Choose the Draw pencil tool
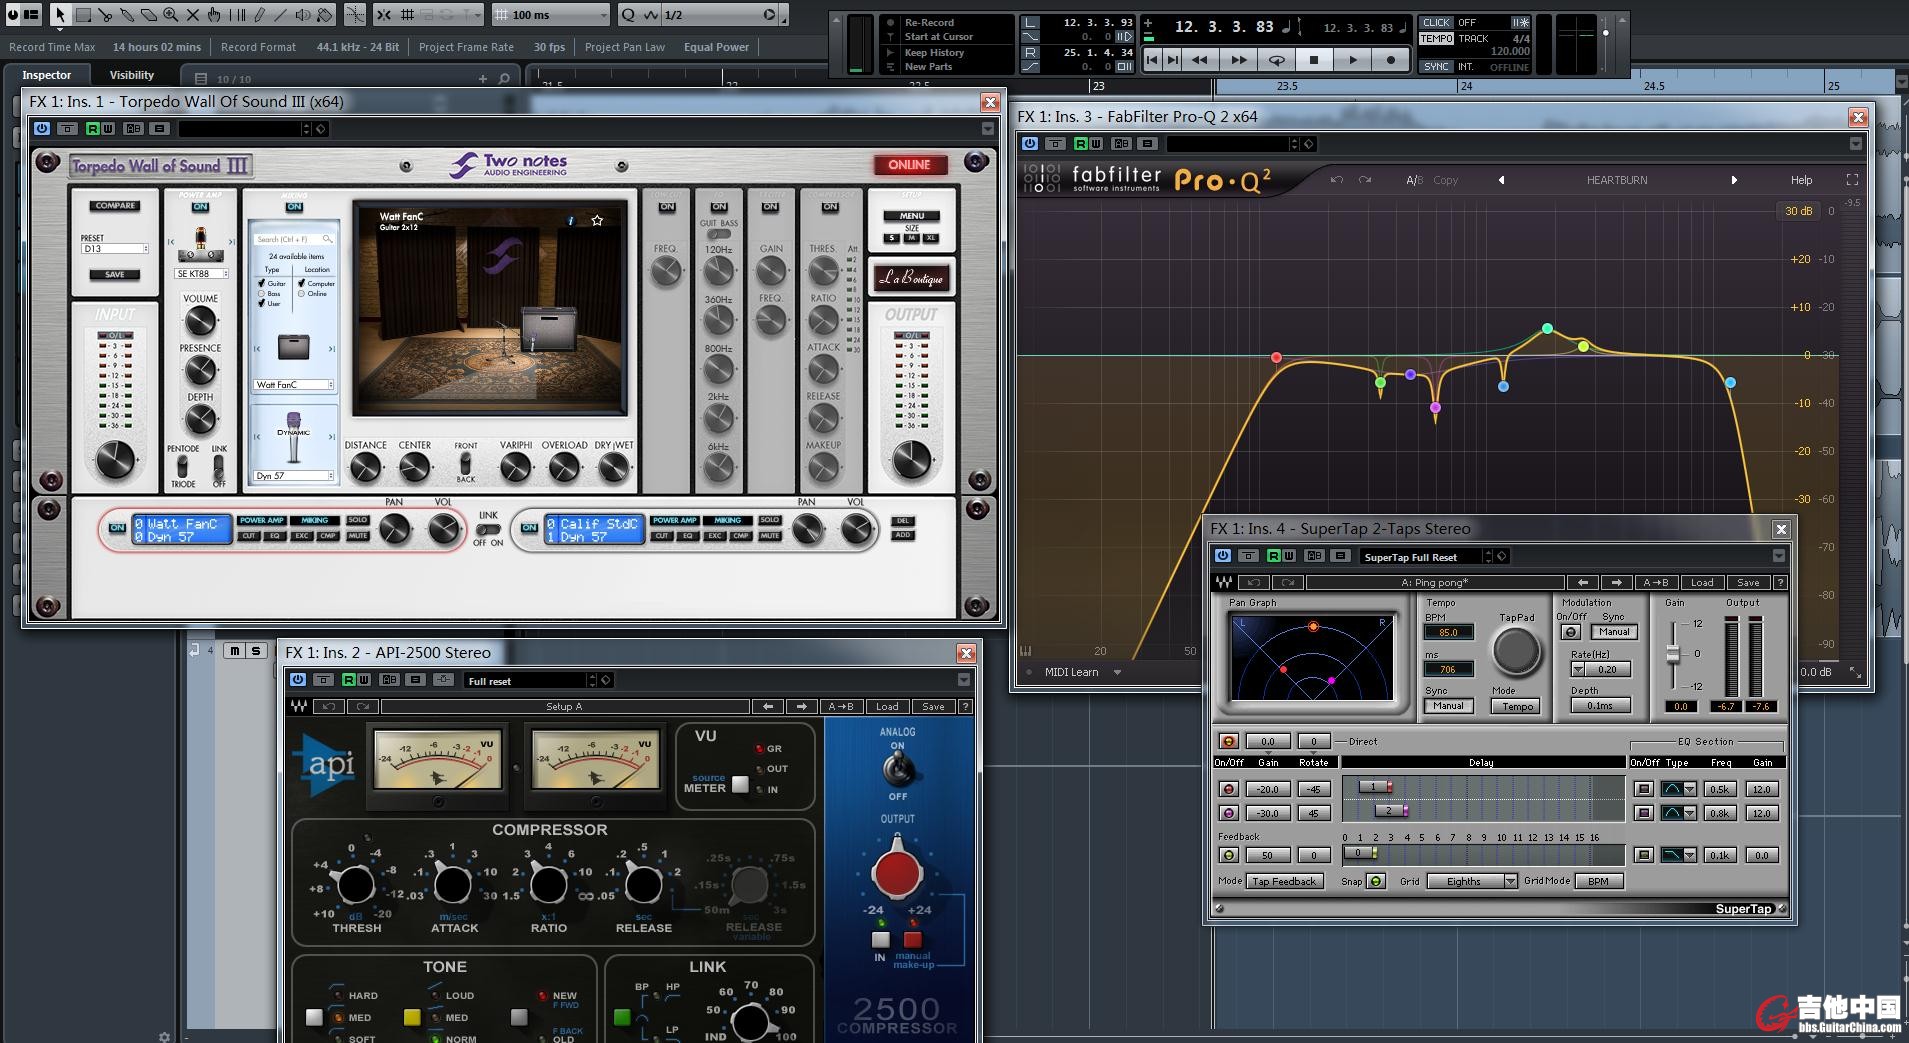Screen dimensions: 1909x1043 coord(259,14)
